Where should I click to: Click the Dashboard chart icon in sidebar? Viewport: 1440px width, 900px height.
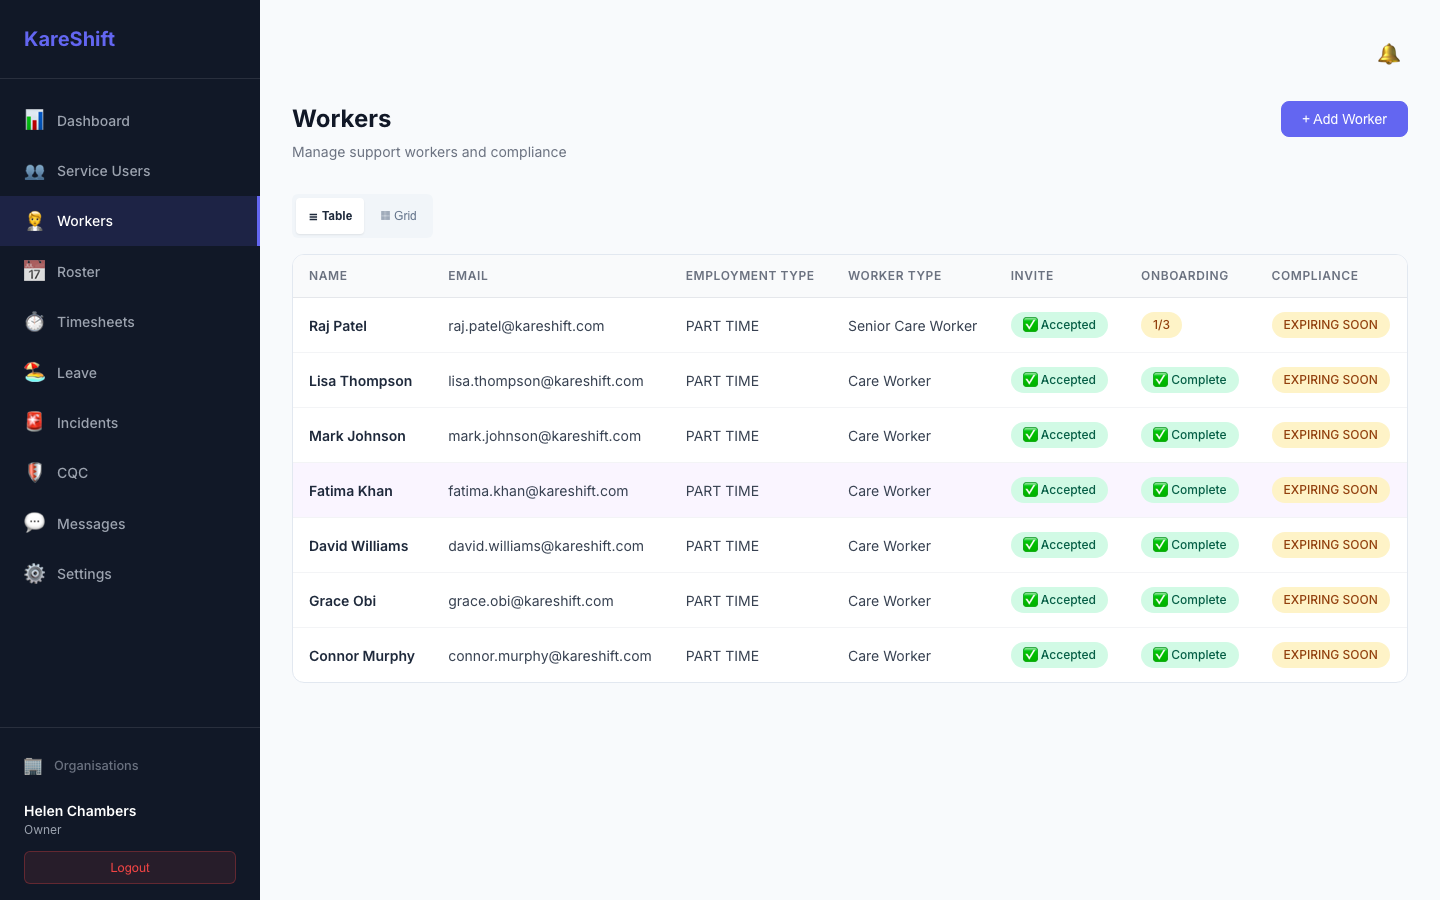coord(34,120)
